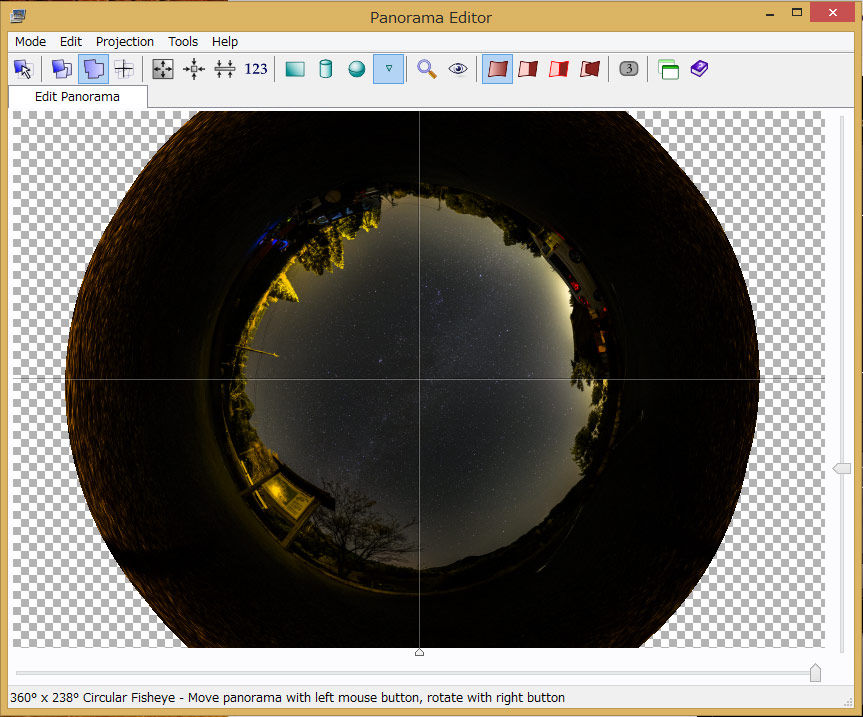Click the Panorama Editor title bar app icon
This screenshot has height=717, width=863.
click(x=18, y=16)
